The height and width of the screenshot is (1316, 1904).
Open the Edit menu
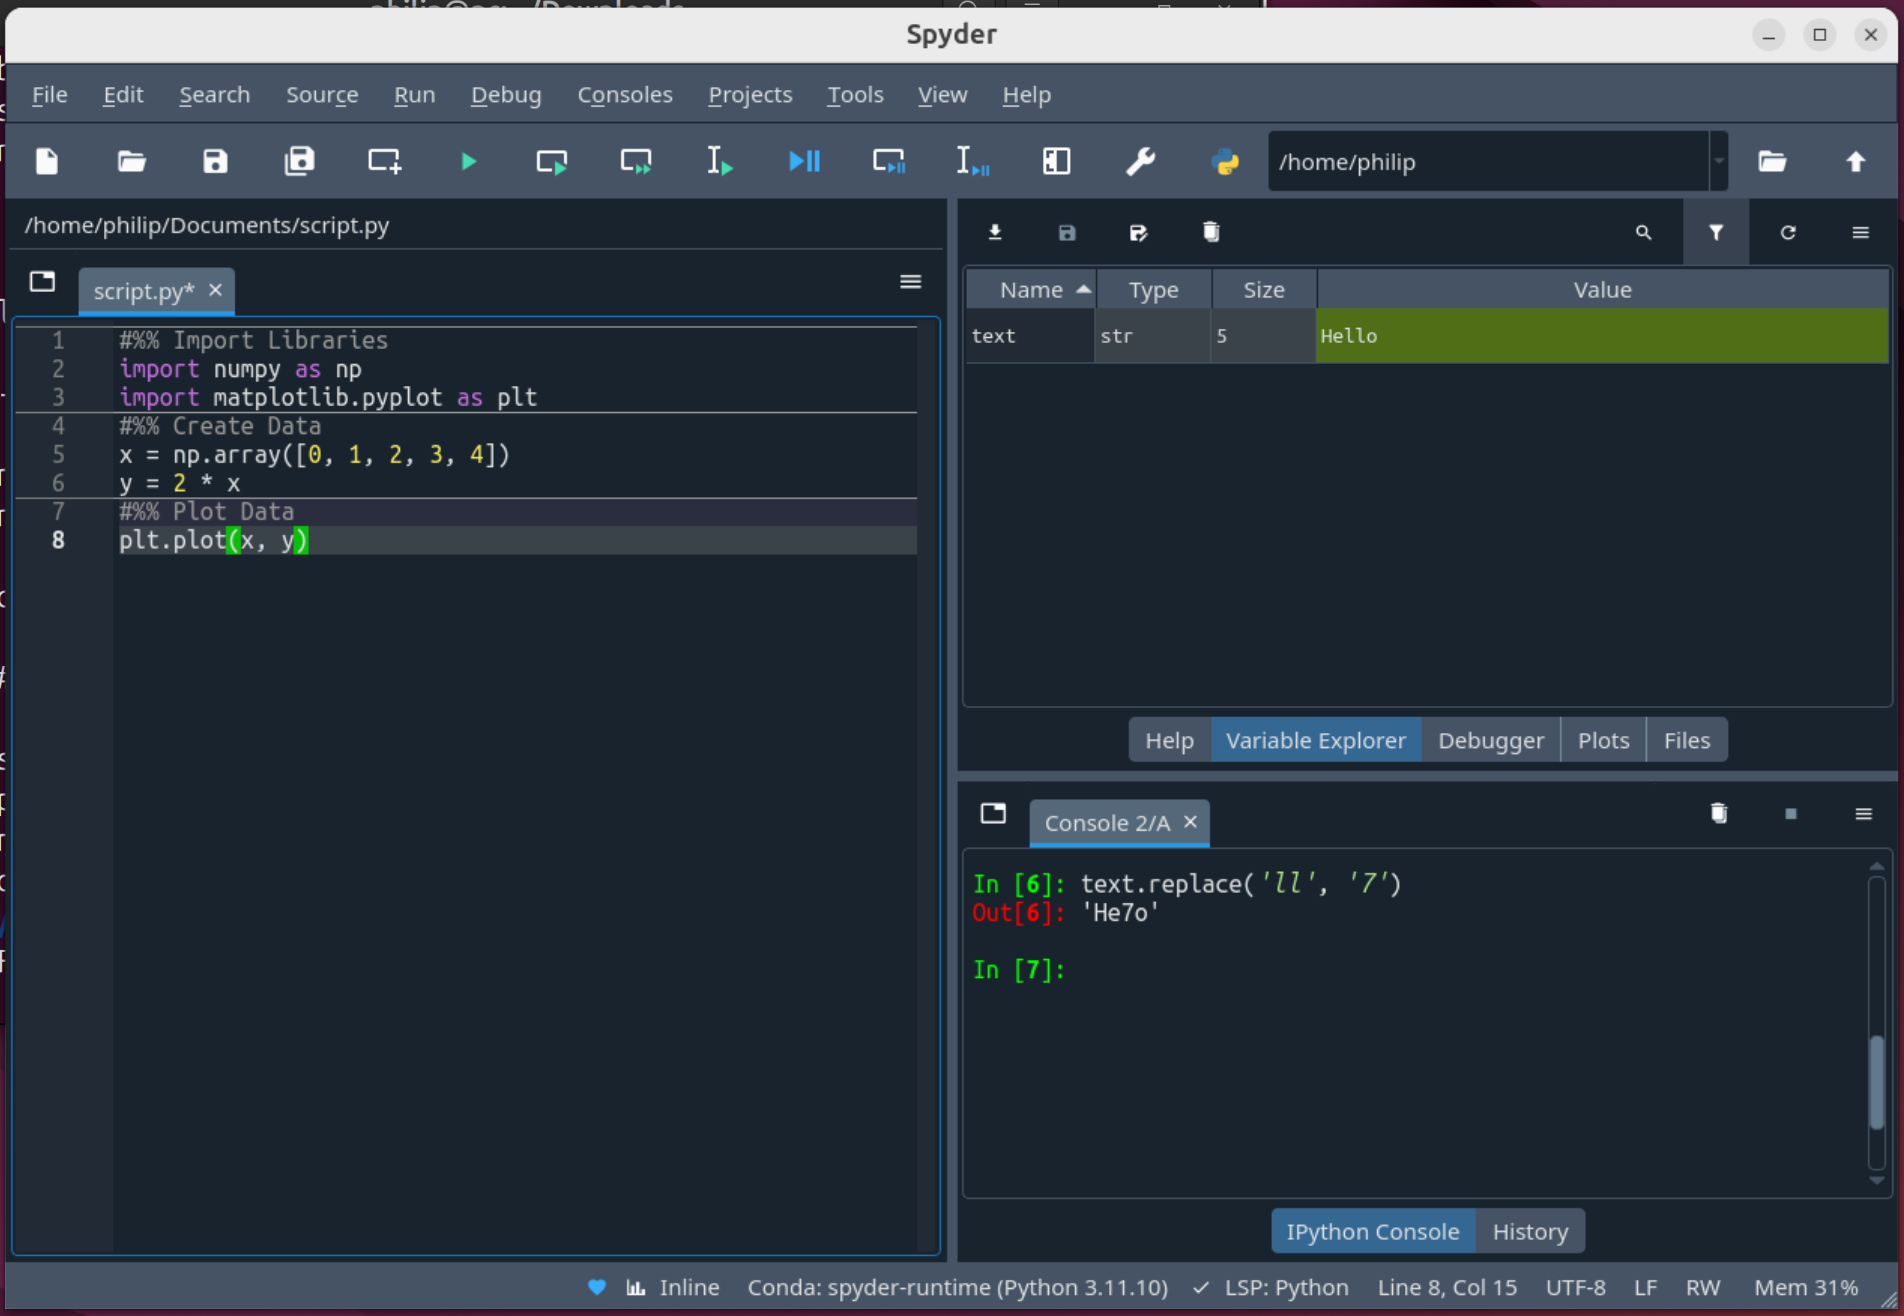pyautogui.click(x=123, y=94)
